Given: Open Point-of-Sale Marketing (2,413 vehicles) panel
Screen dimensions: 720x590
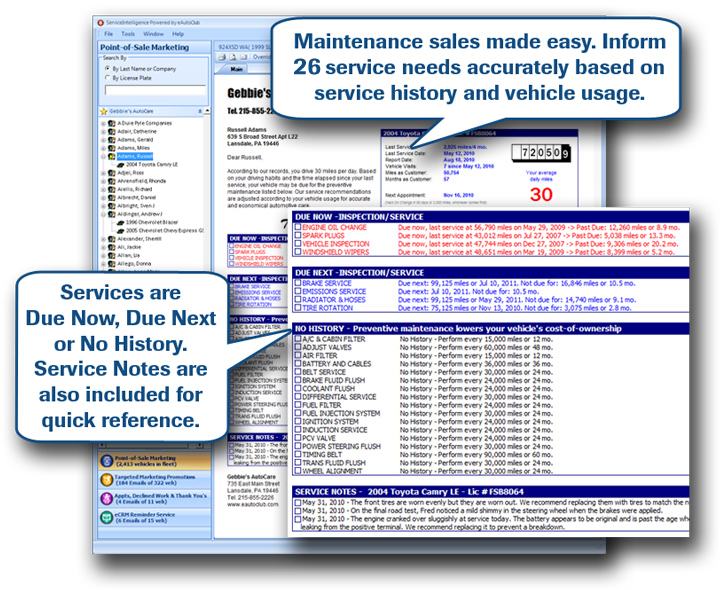Looking at the screenshot, I should click(154, 461).
